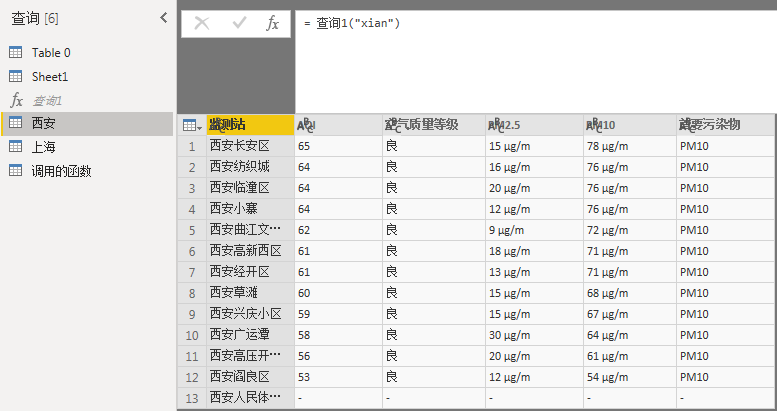Click the PM10 column data type icon

click(593, 125)
